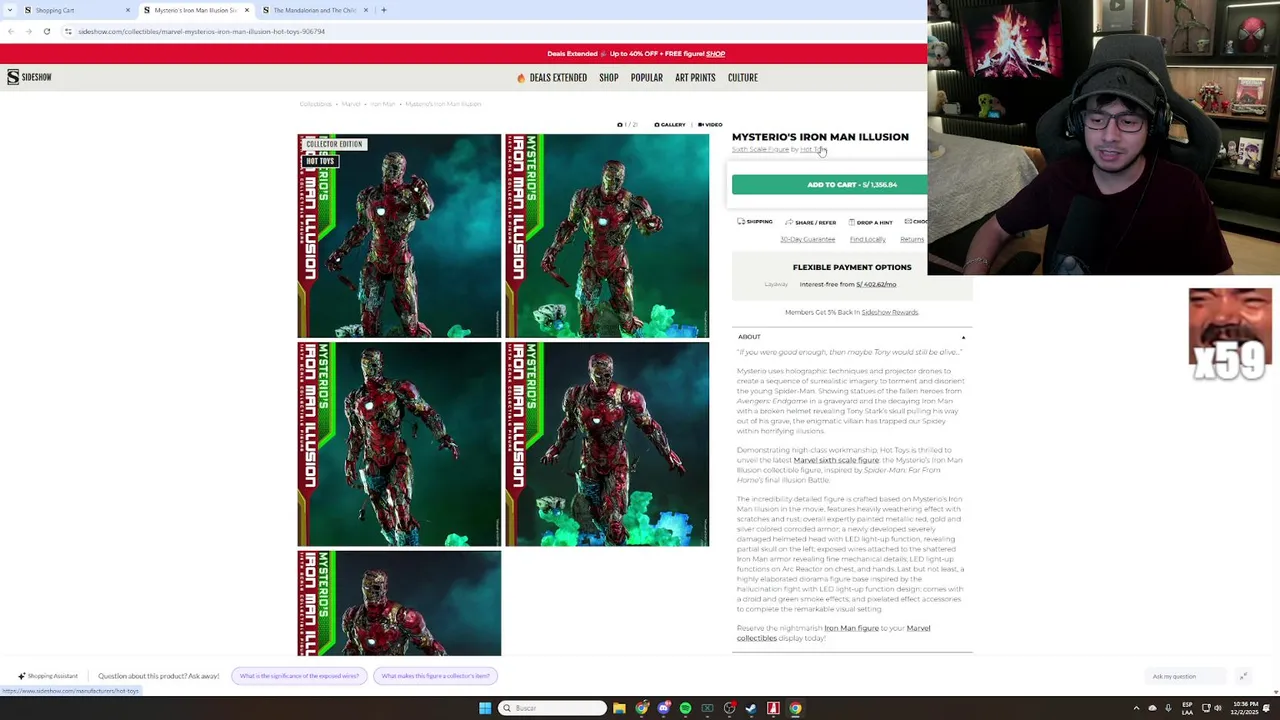The height and width of the screenshot is (720, 1280).
Task: Close the Mysterio's Iron Man Illusion tab
Action: pos(247,10)
